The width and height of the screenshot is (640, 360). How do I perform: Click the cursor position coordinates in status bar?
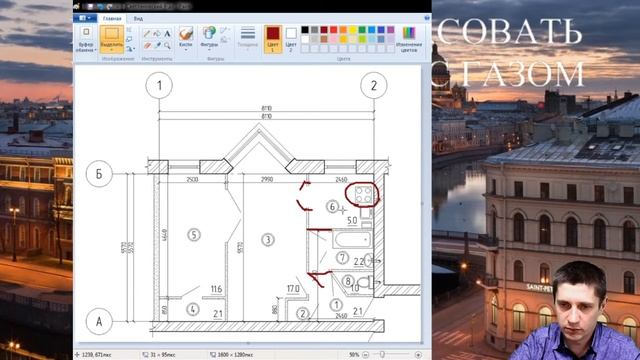tap(97, 355)
